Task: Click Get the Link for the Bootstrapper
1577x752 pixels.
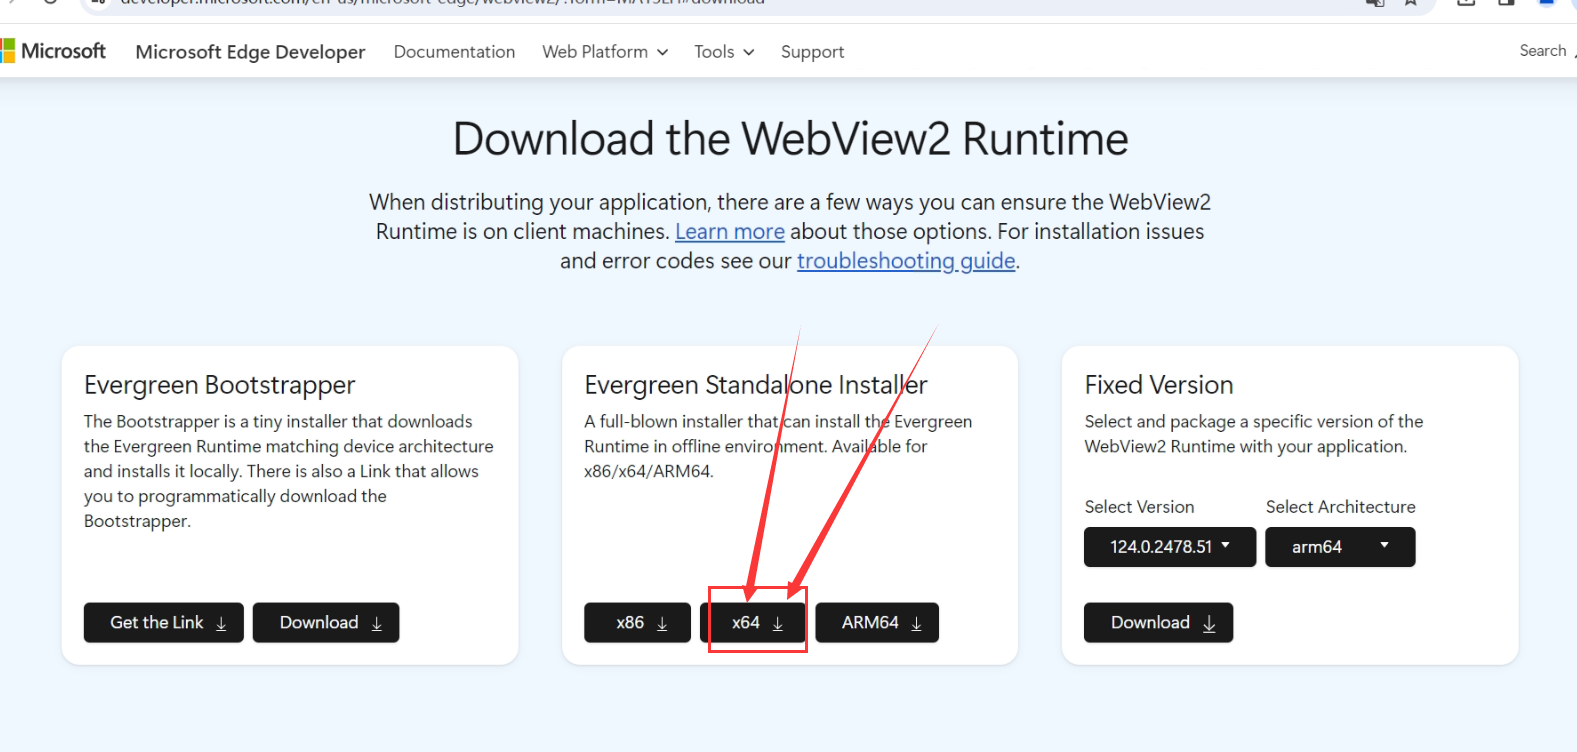Action: pos(164,623)
